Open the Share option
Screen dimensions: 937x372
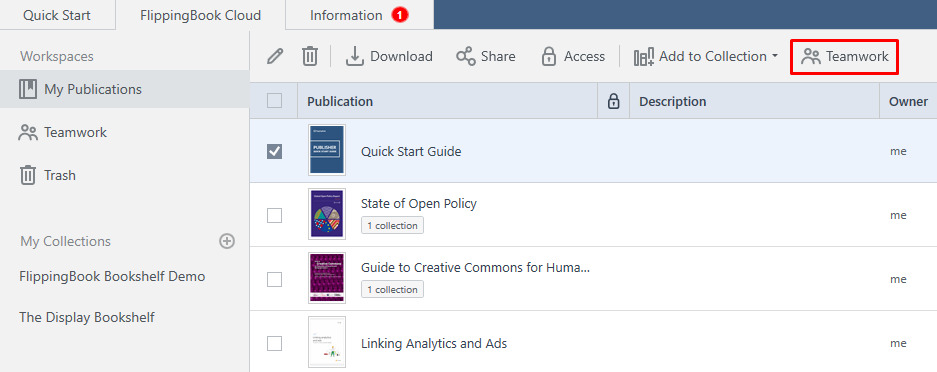tap(486, 57)
